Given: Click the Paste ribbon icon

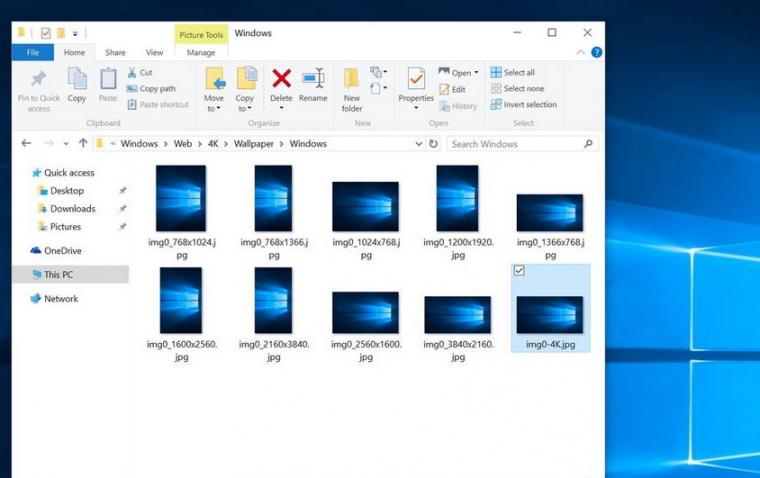Looking at the screenshot, I should (108, 79).
